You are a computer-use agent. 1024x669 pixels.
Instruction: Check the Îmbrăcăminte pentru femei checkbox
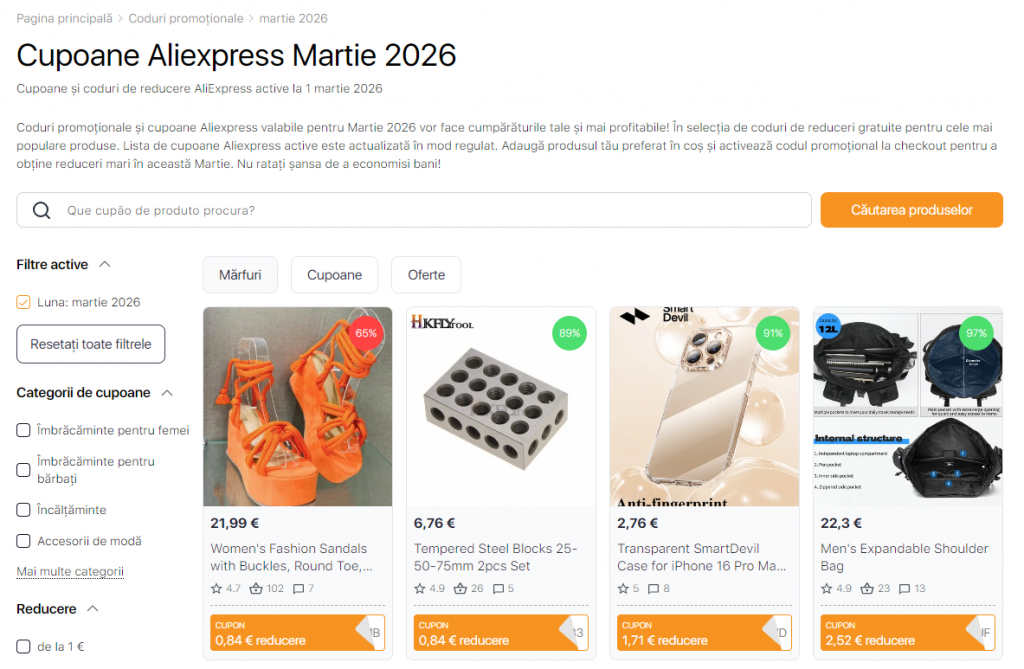point(21,430)
